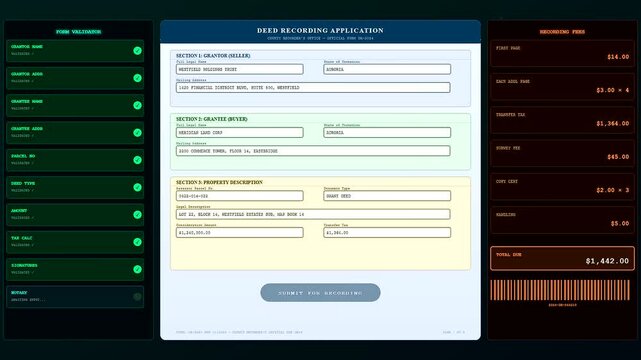Click the First Page fee $14.00
641x360 pixels.
tap(618, 57)
